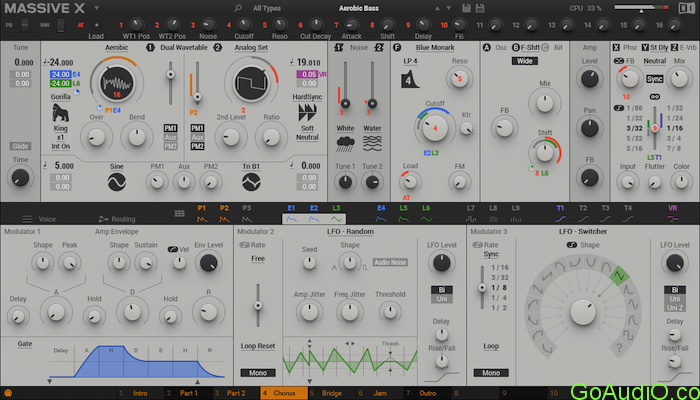Click the Intro section button
This screenshot has width=700, height=400.
pyautogui.click(x=140, y=393)
